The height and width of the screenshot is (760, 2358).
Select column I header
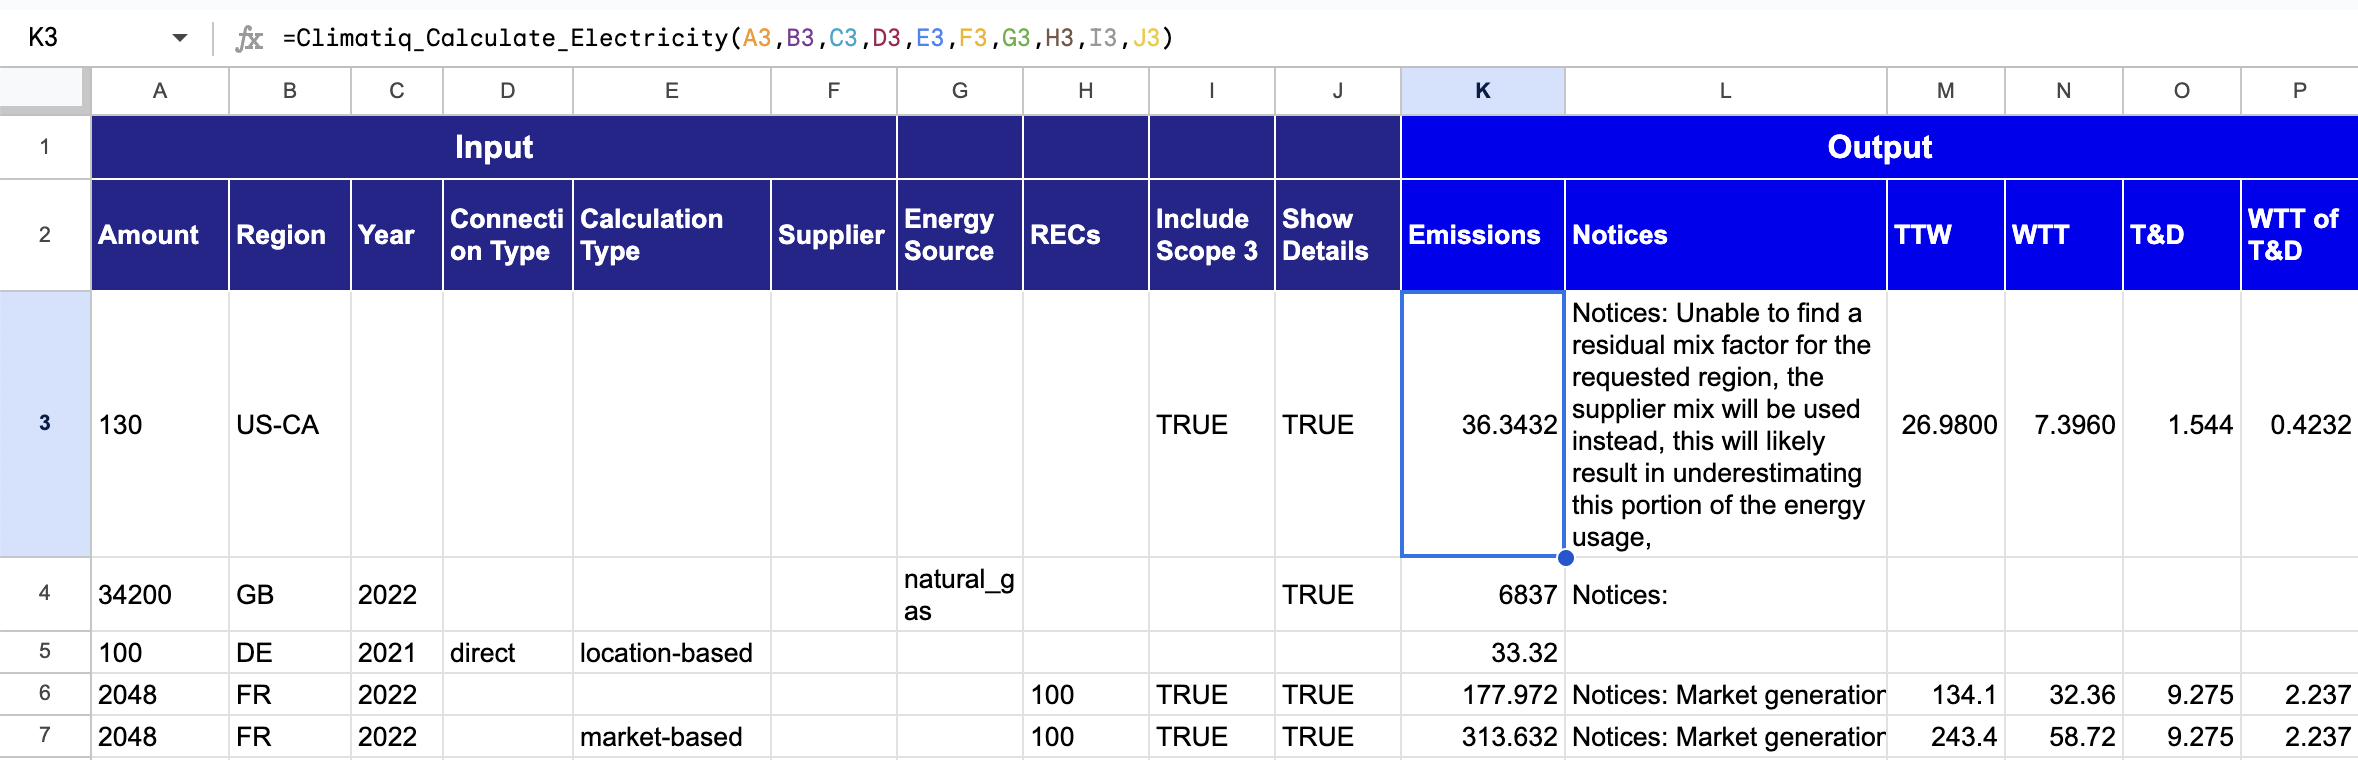(1212, 91)
